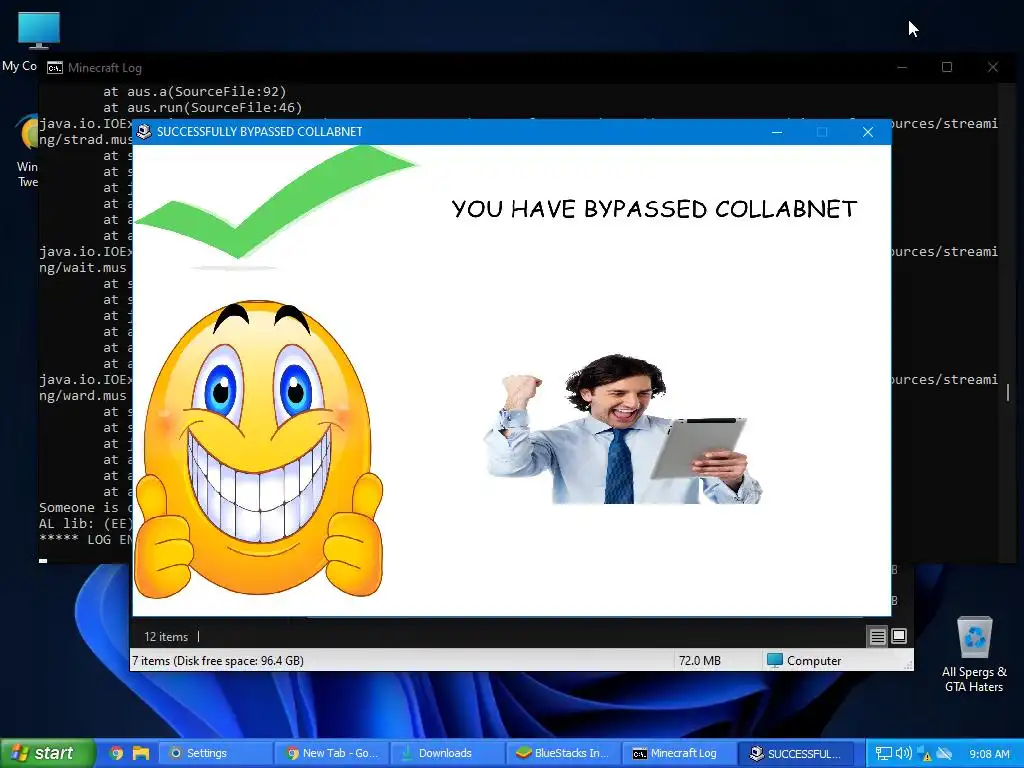This screenshot has height=768, width=1024.
Task: Maximize the Minecraft Log window
Action: pos(947,67)
